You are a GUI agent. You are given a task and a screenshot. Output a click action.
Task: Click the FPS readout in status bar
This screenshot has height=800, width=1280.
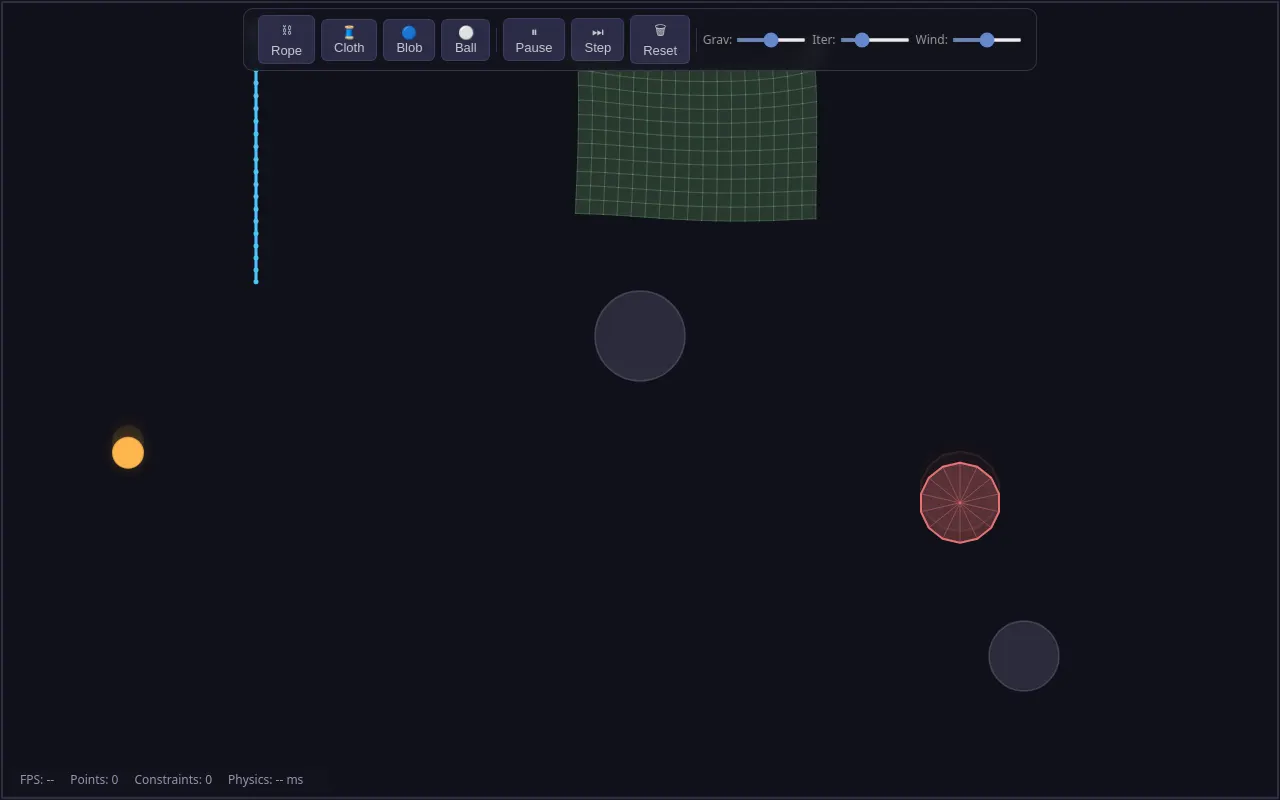[37, 780]
